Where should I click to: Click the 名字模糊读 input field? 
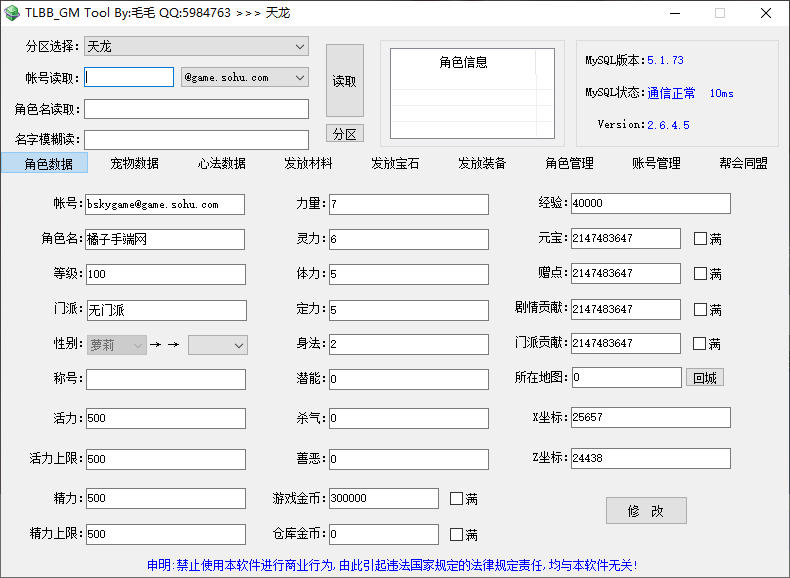tap(196, 140)
